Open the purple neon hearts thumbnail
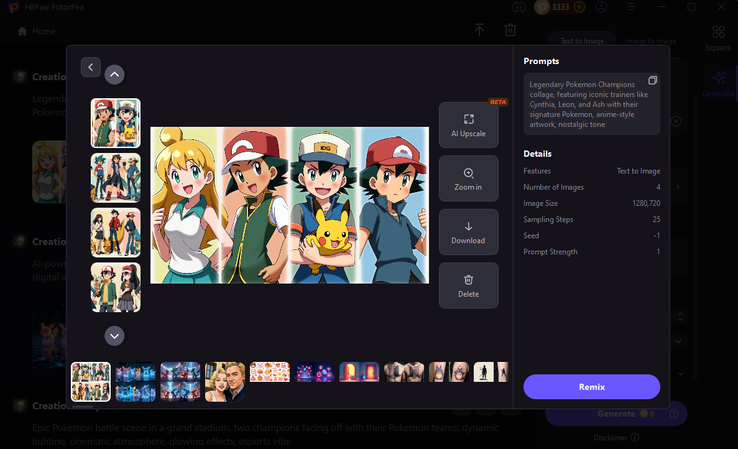Image resolution: width=738 pixels, height=449 pixels. point(314,372)
